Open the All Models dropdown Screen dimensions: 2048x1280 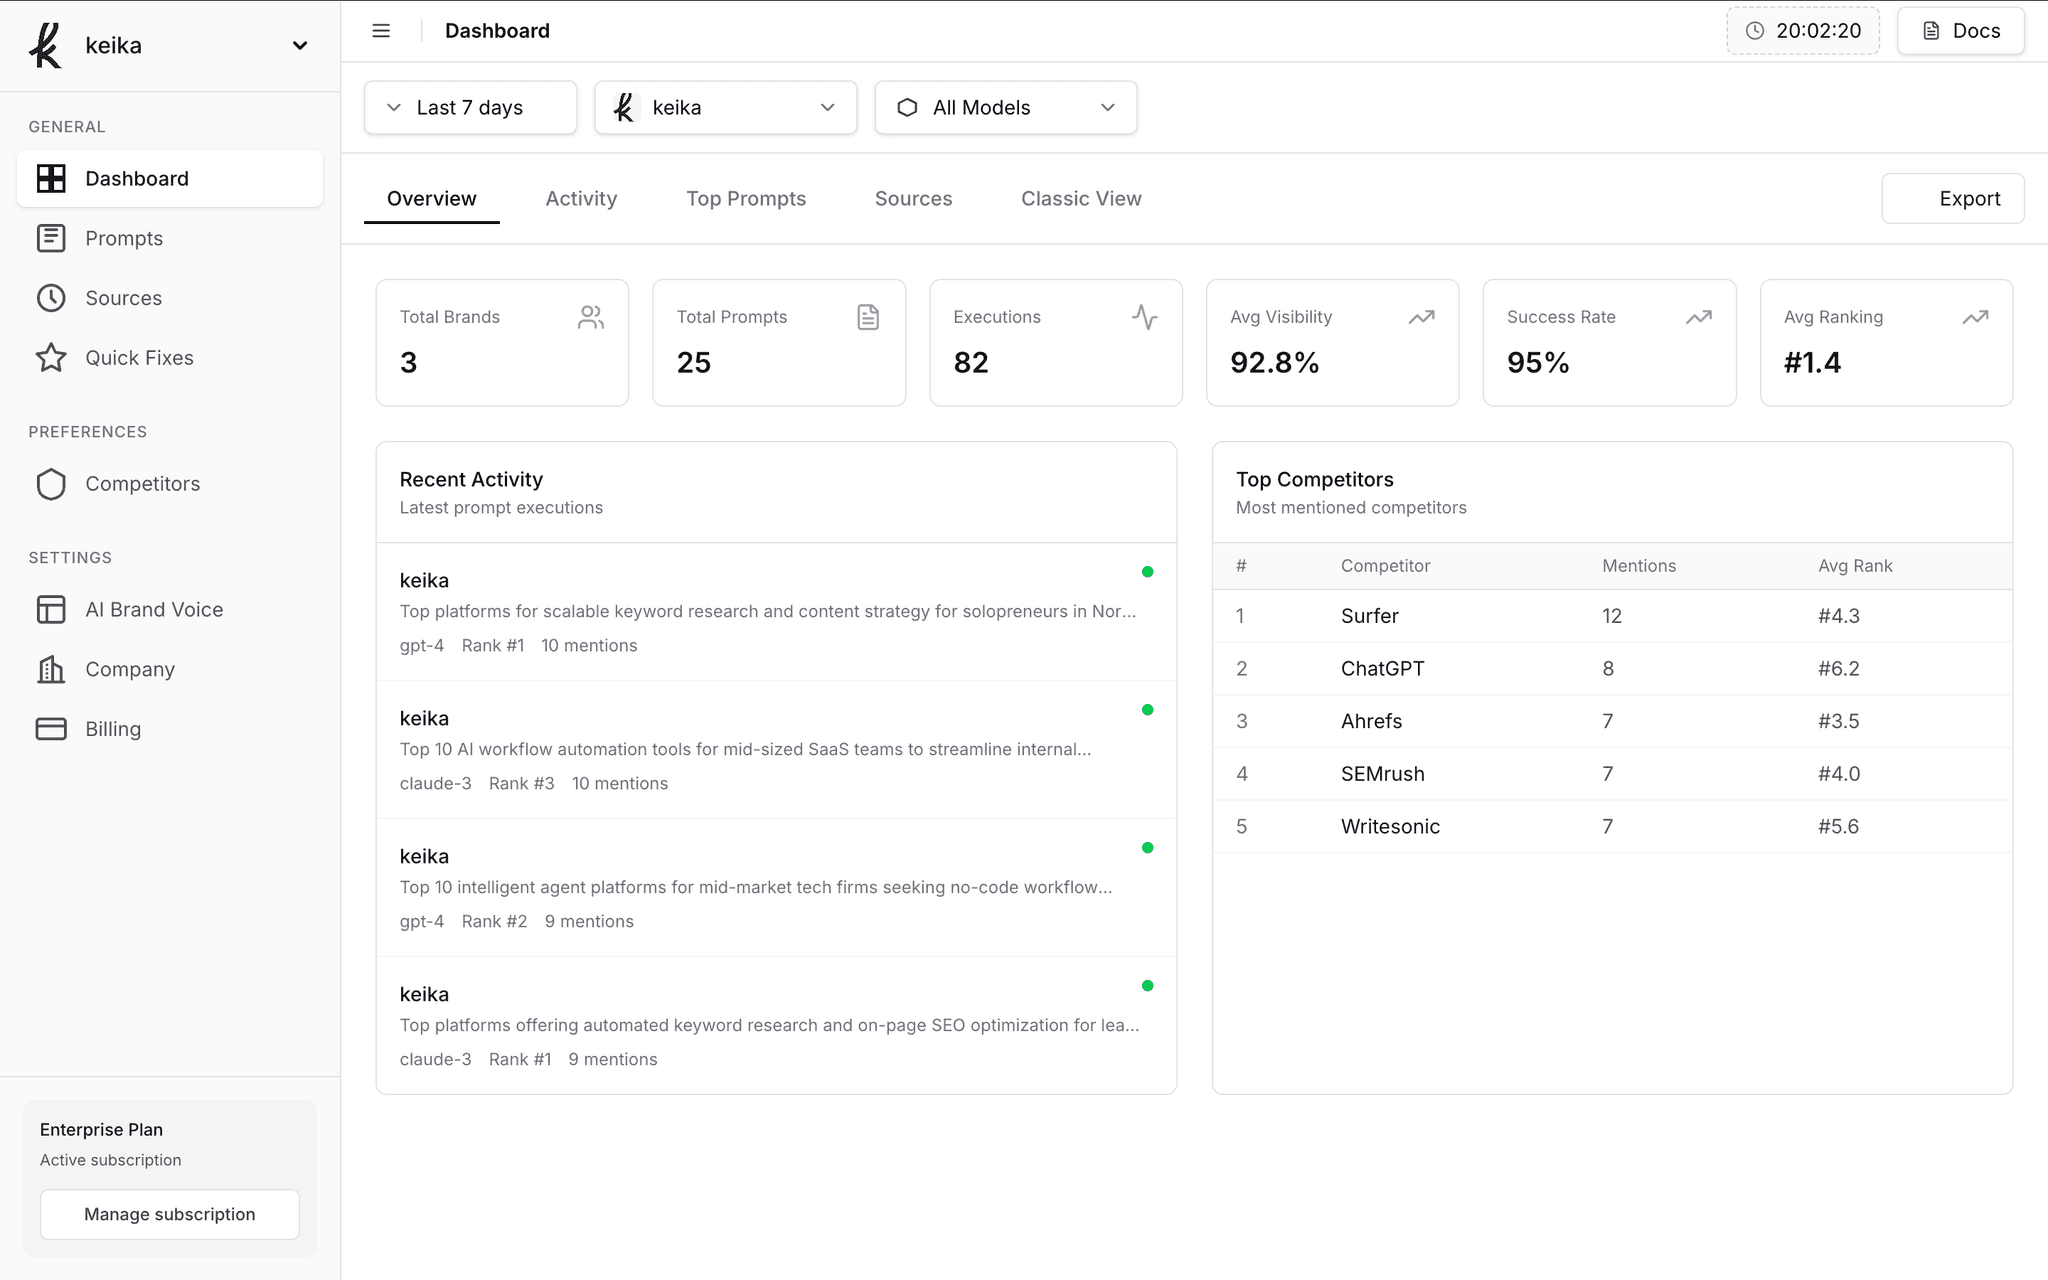point(1005,108)
